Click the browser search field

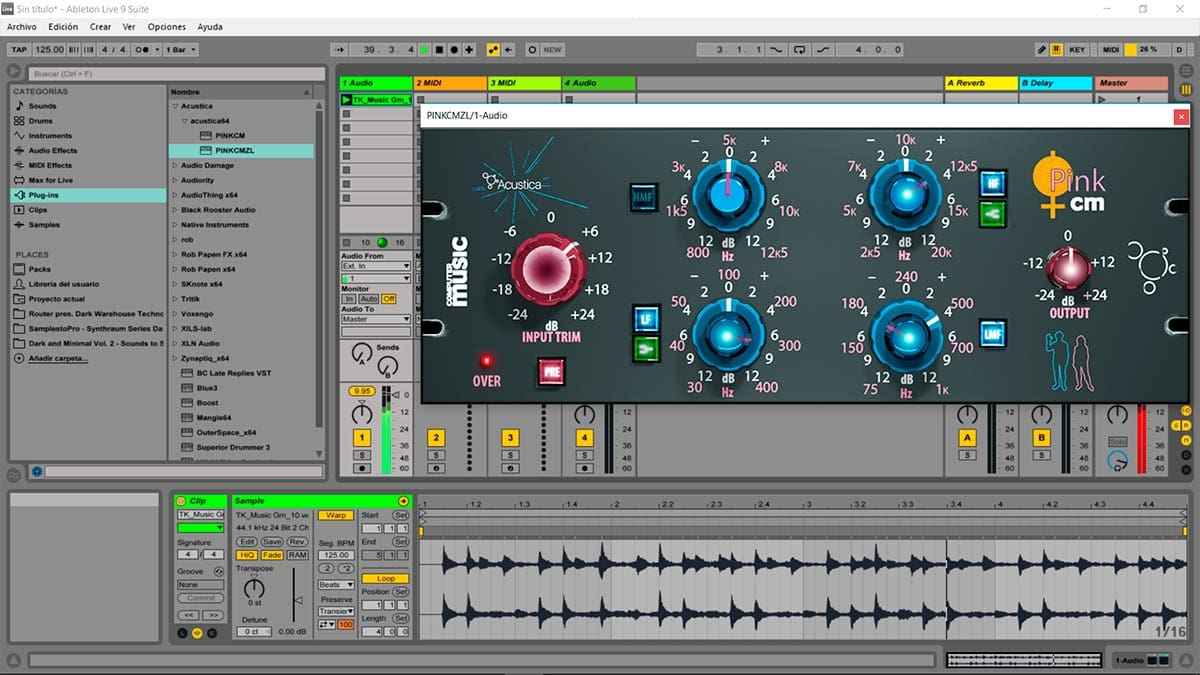pos(176,74)
